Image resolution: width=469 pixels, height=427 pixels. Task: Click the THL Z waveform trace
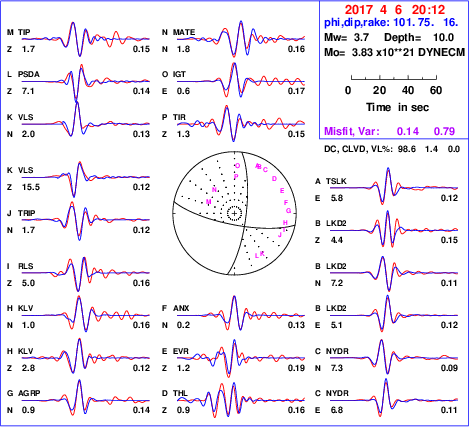pos(241,399)
